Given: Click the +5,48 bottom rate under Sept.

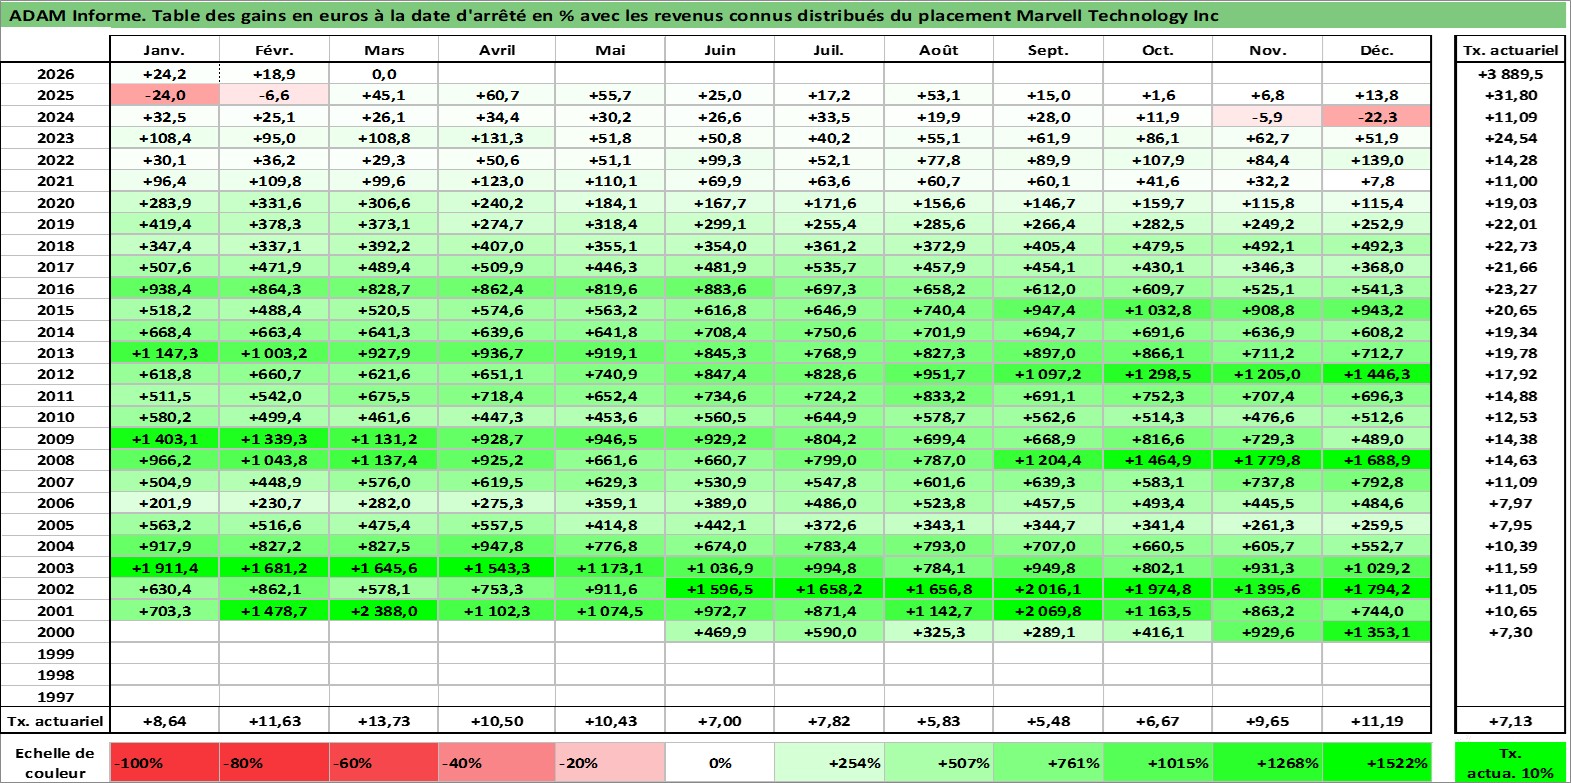Looking at the screenshot, I should [x=1048, y=721].
